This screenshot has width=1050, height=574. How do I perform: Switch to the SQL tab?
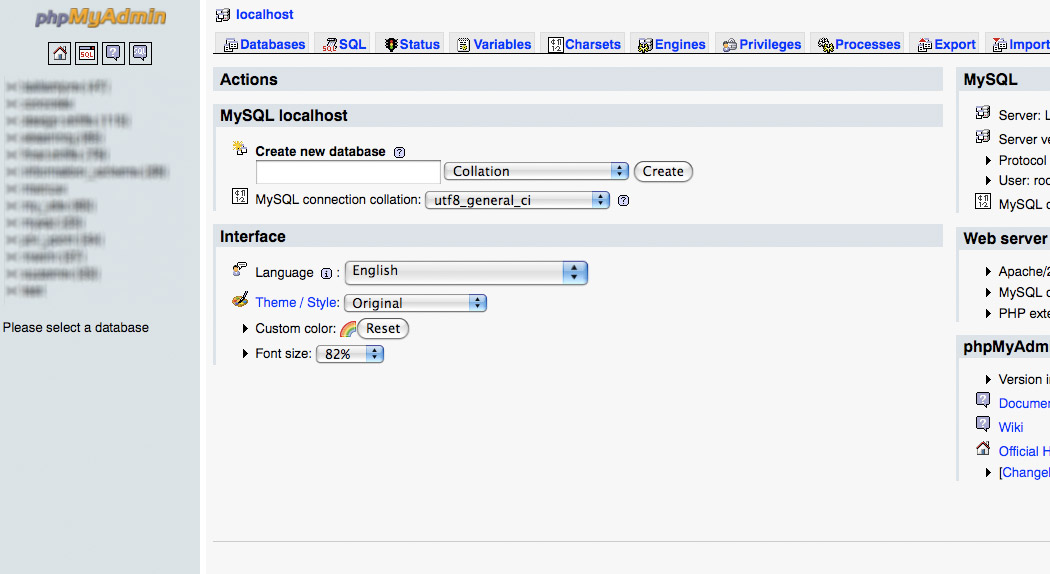pyautogui.click(x=344, y=44)
